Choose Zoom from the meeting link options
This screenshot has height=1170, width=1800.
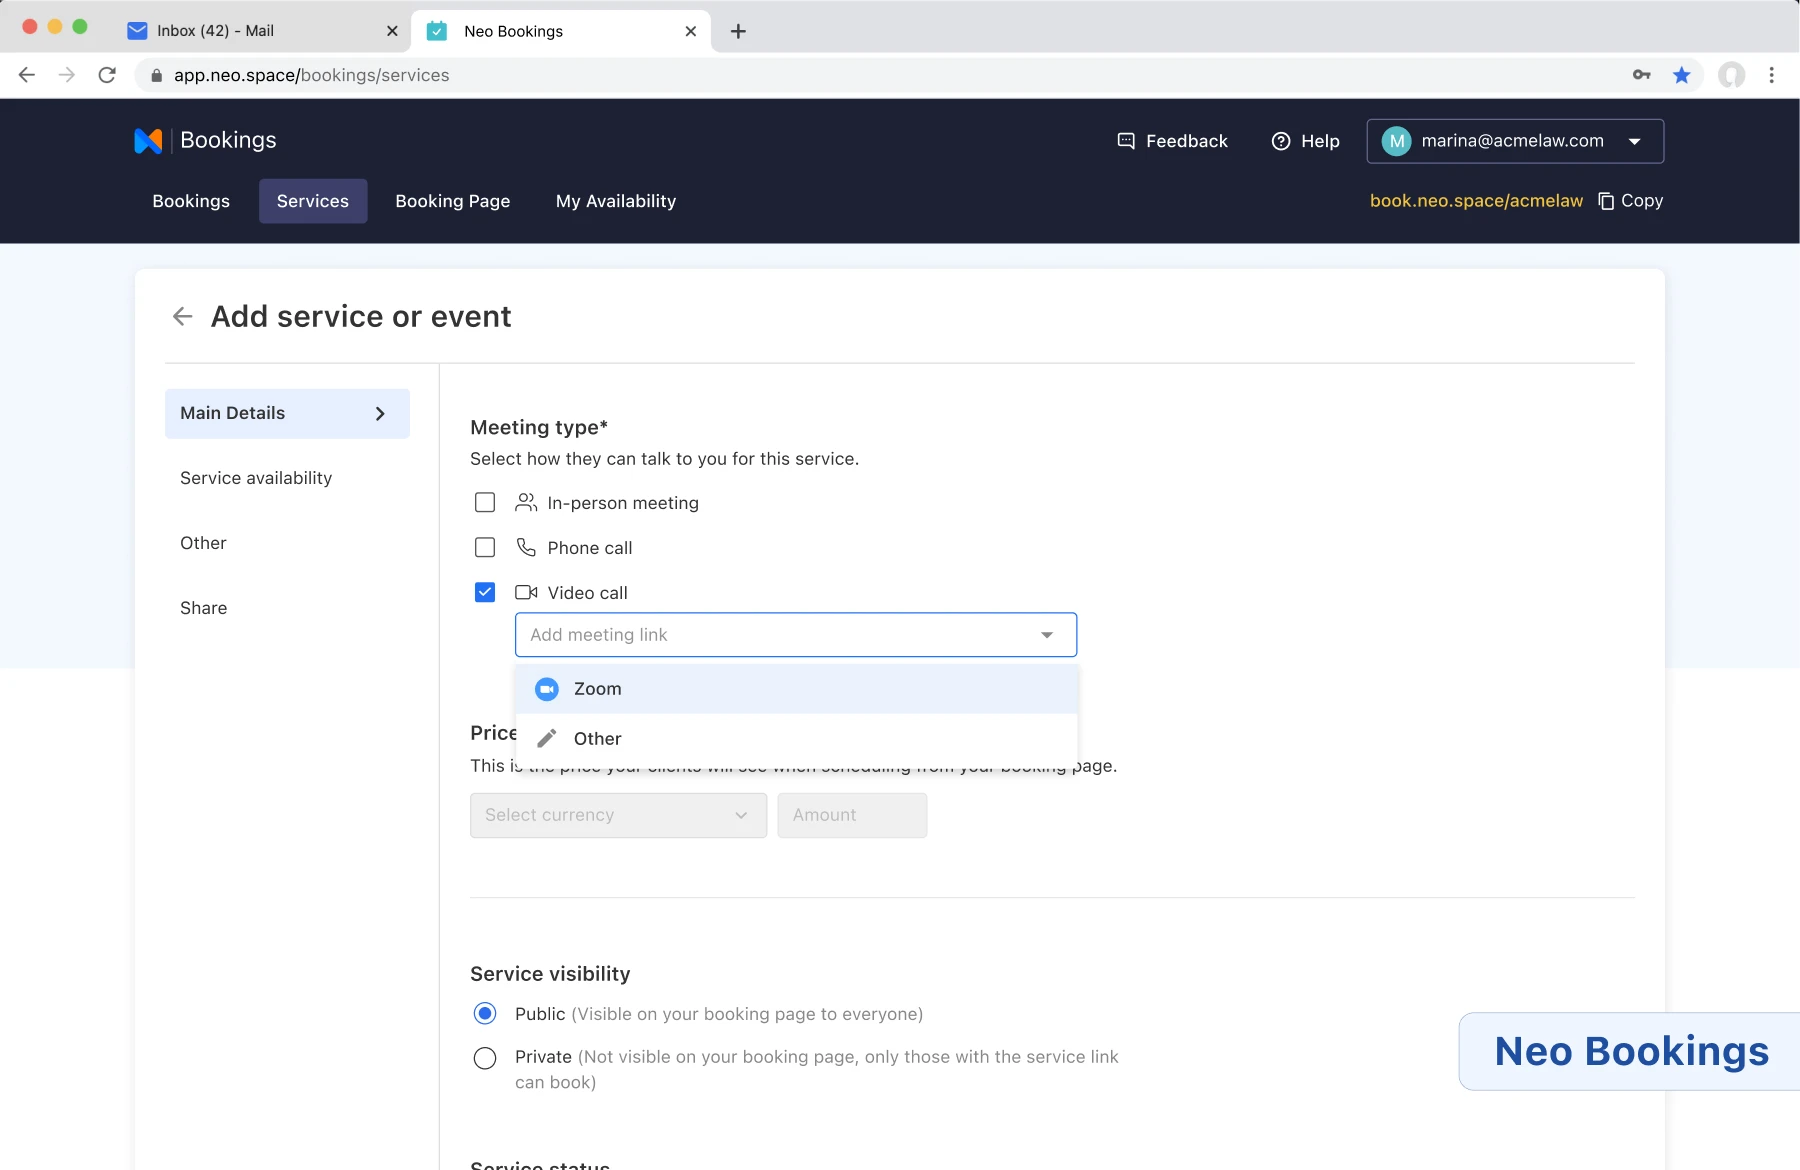[x=796, y=689]
